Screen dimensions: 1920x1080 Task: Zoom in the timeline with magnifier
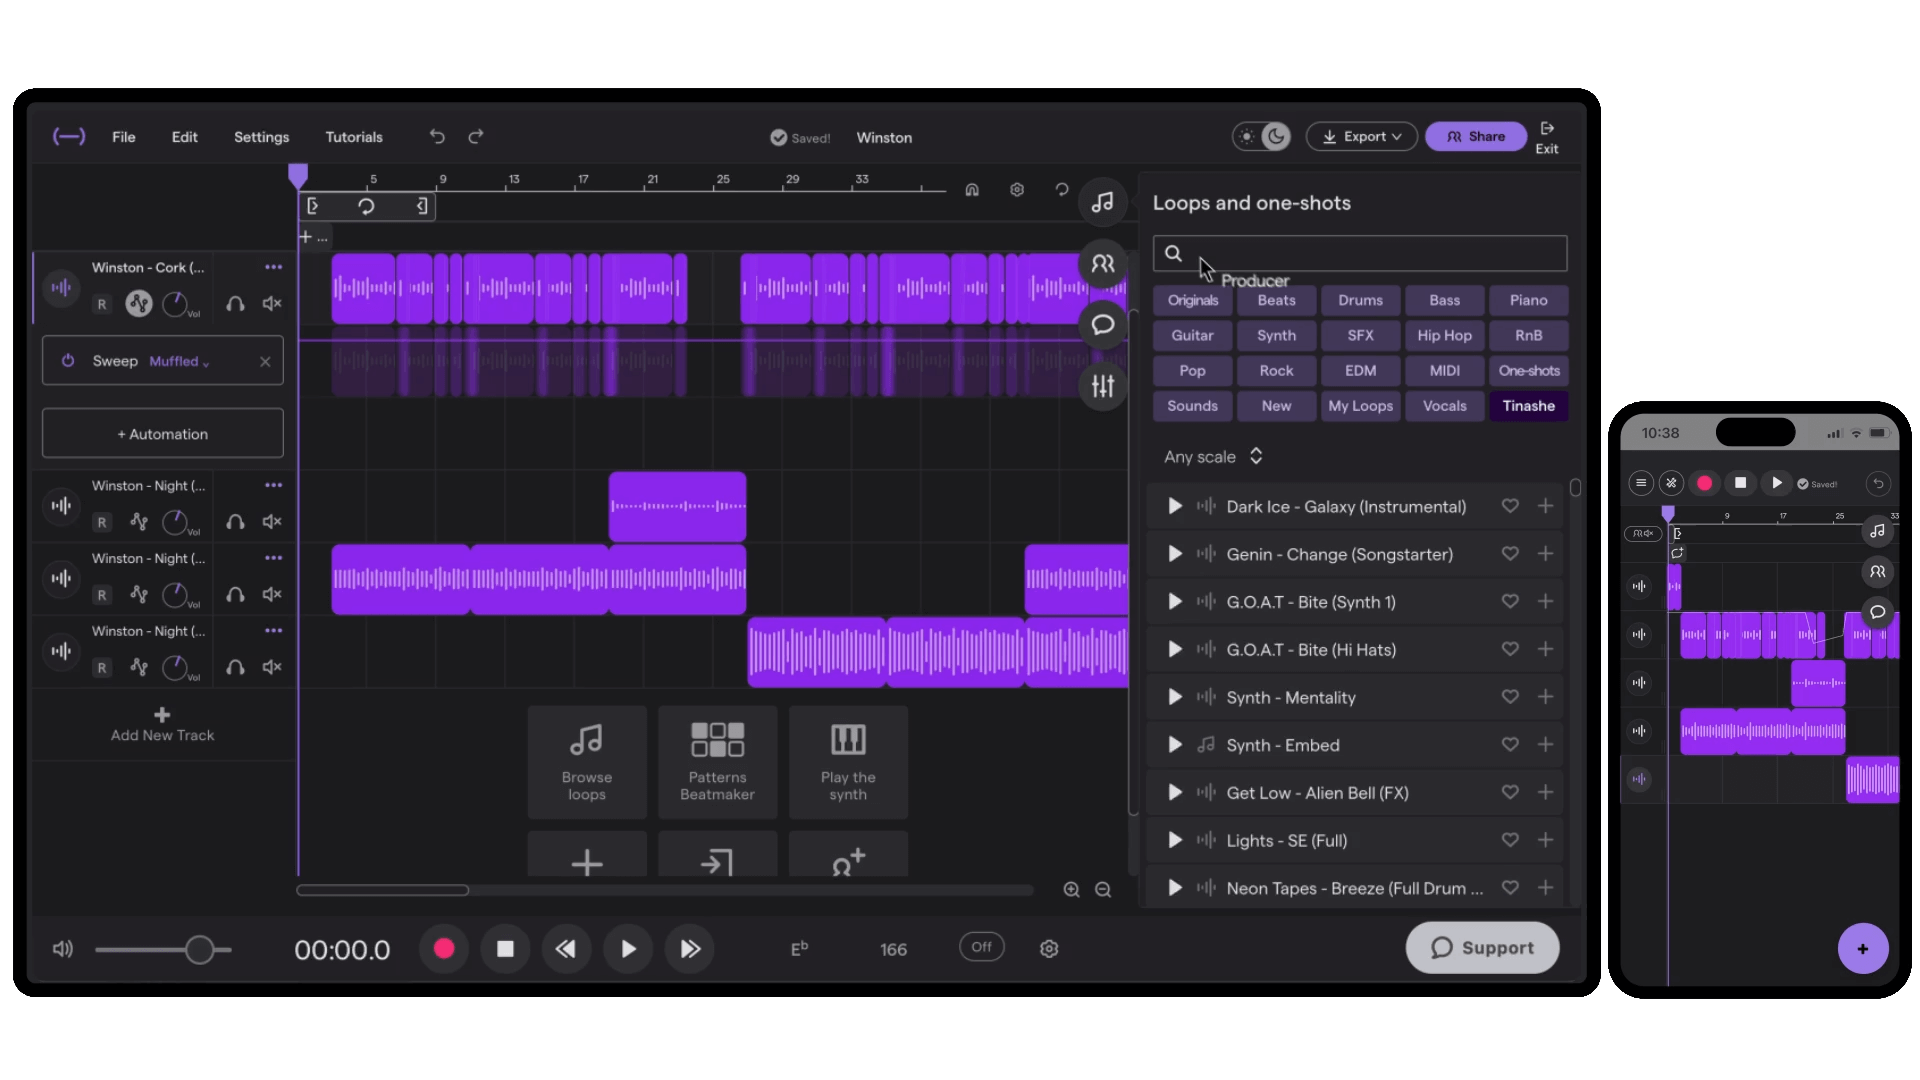click(x=1071, y=890)
